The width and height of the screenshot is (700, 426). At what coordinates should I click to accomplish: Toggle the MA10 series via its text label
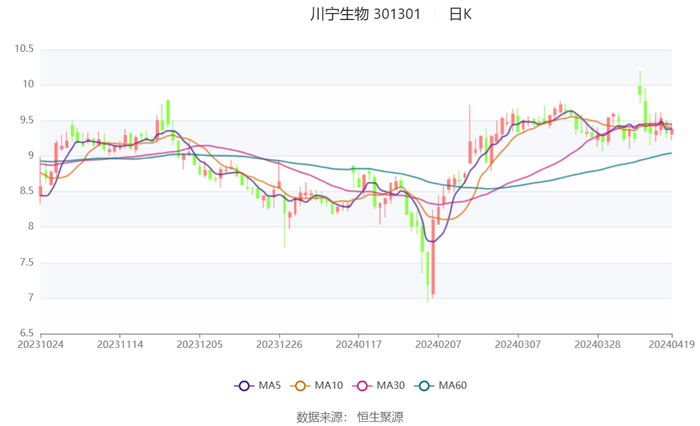(x=329, y=386)
